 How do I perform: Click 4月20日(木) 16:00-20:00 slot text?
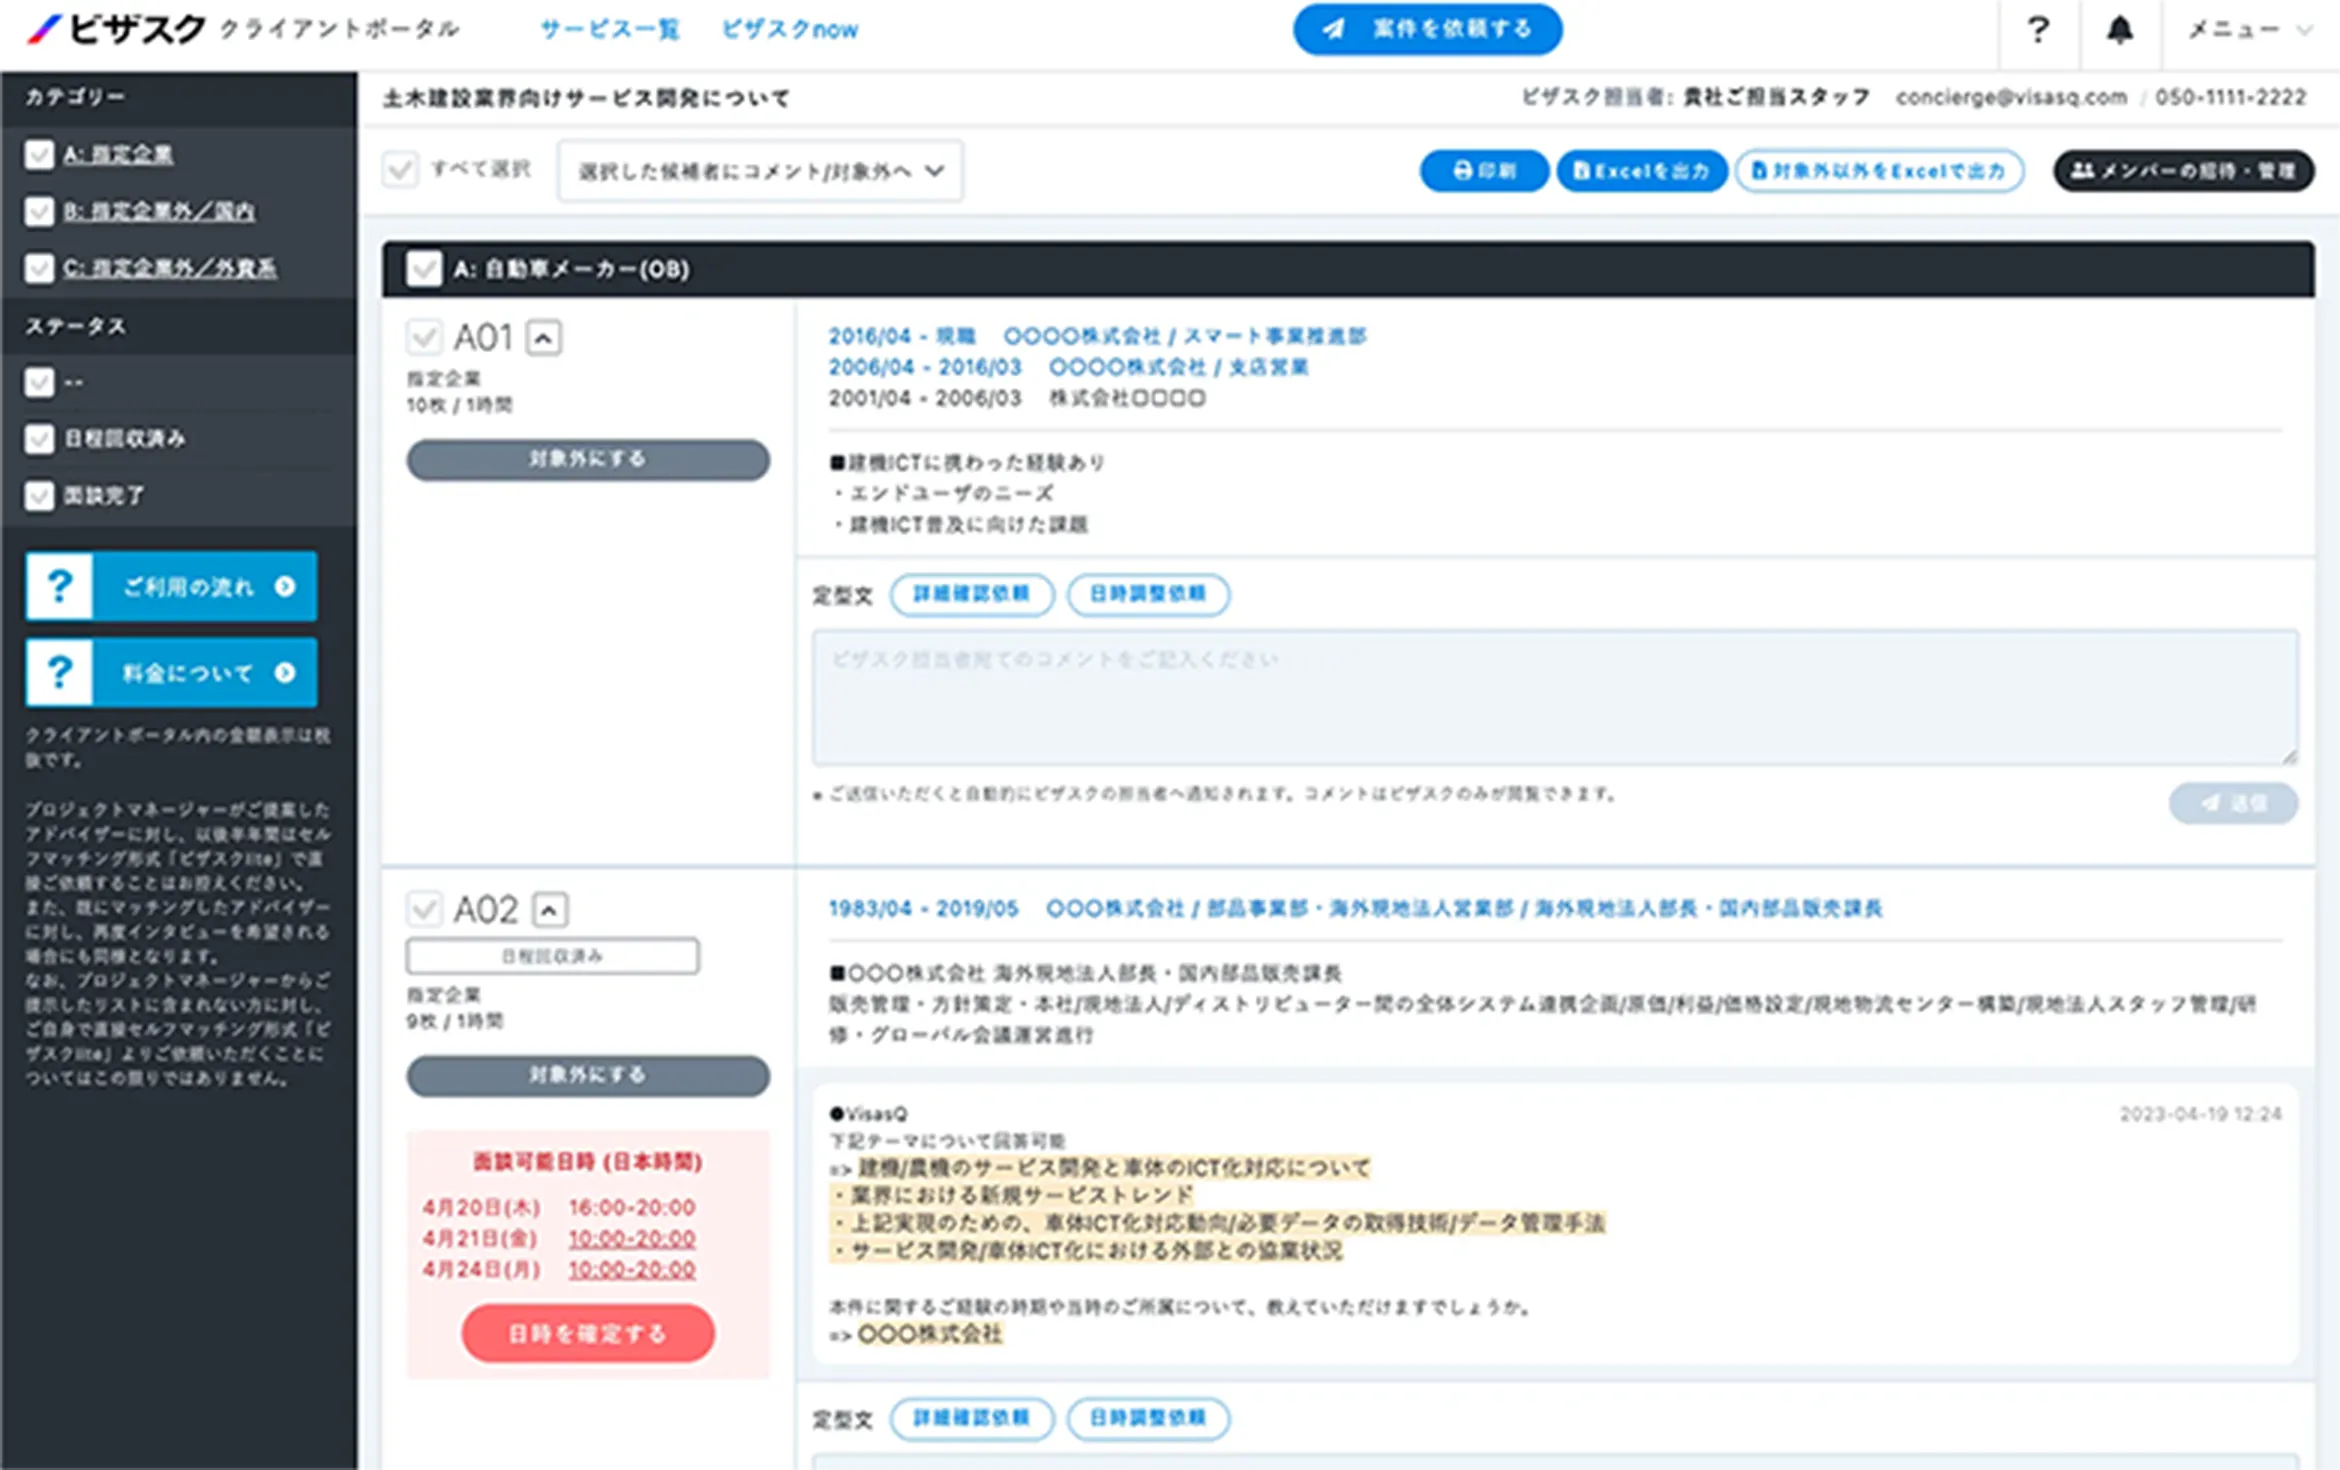558,1208
